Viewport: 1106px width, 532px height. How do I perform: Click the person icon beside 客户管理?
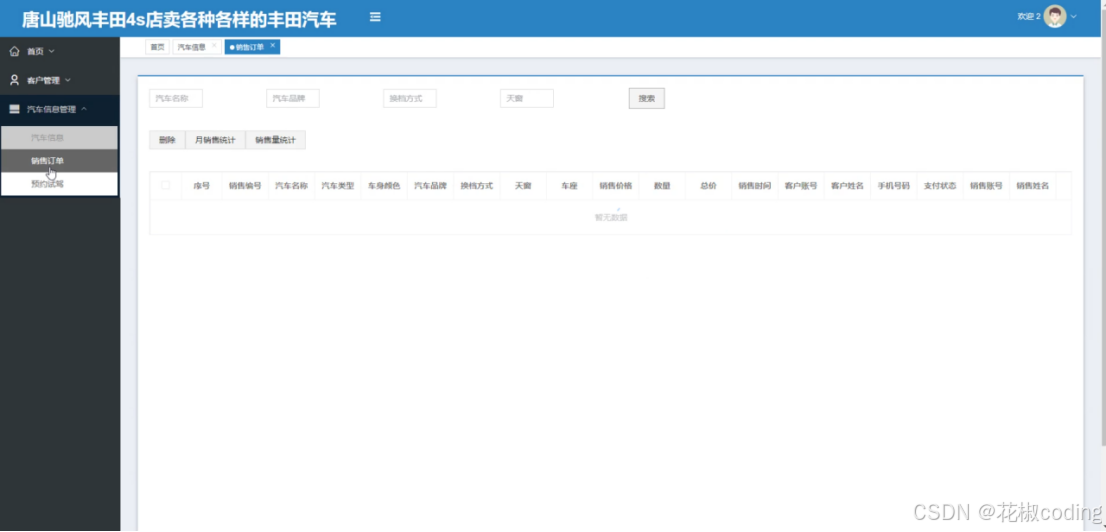click(14, 80)
